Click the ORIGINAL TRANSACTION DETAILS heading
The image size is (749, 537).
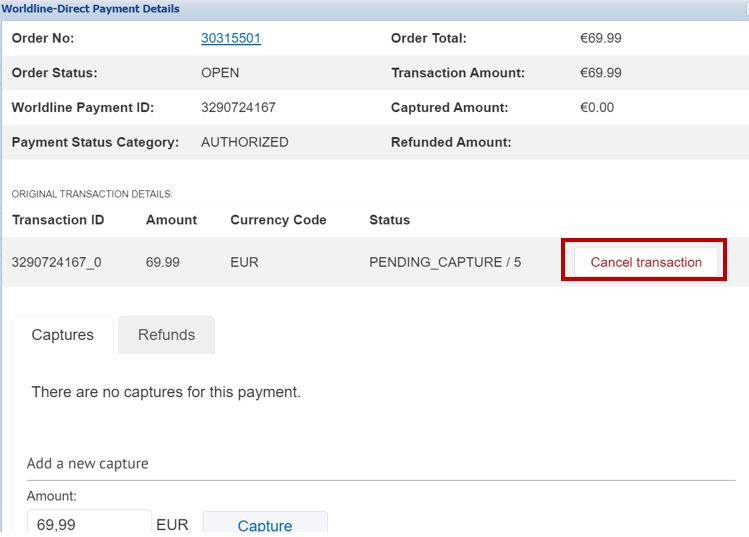click(92, 194)
